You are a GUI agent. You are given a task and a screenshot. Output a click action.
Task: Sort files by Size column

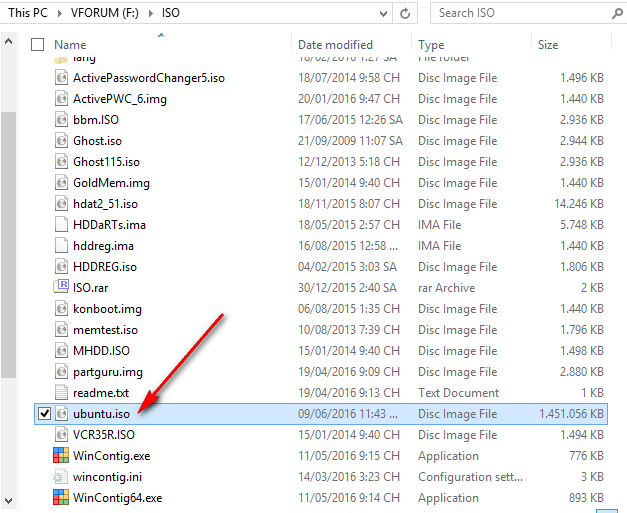[548, 45]
